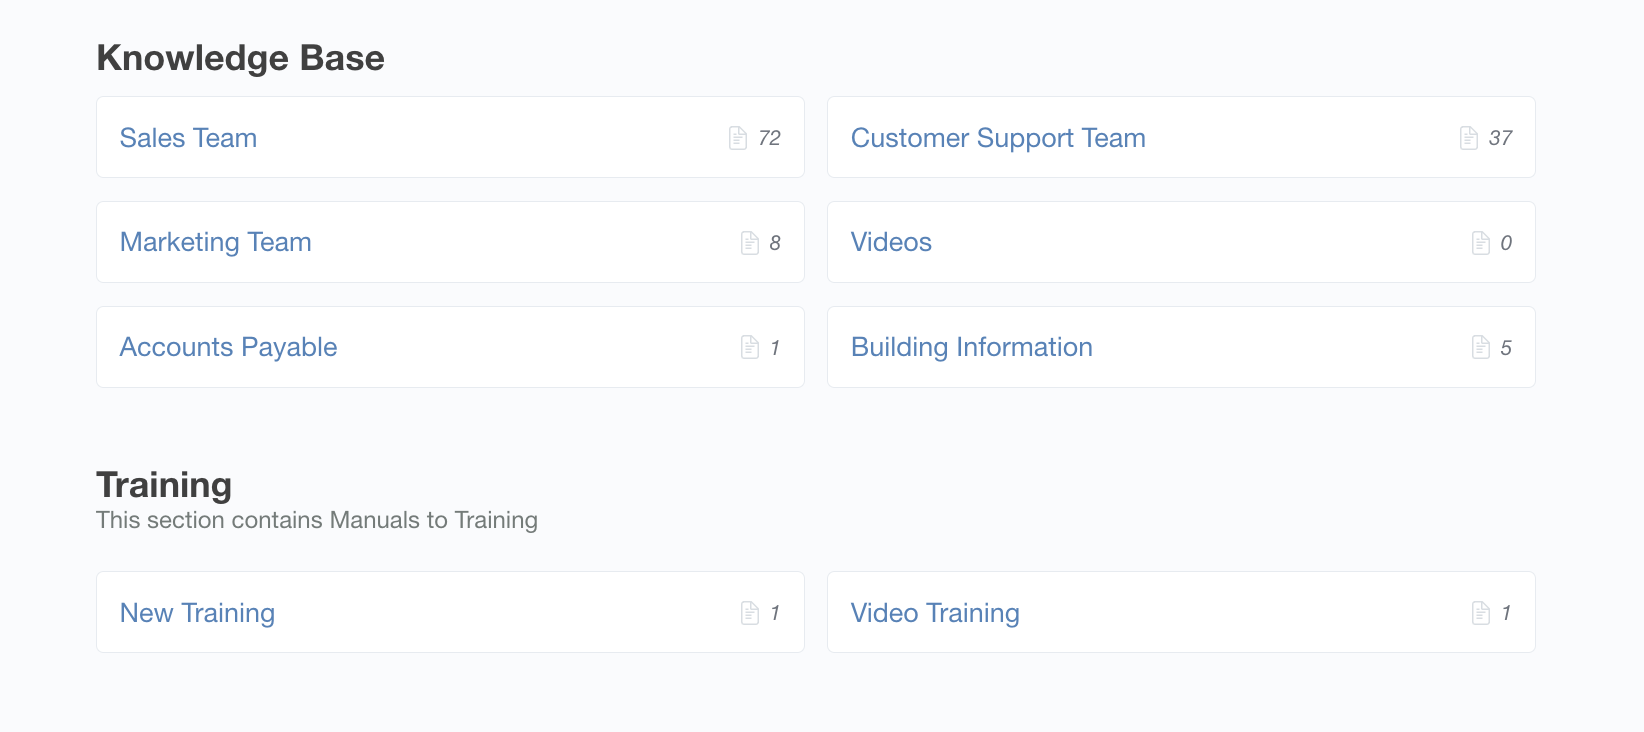Click document icon beside Customer Support Team count
Viewport: 1644px width, 732px height.
tap(1469, 138)
